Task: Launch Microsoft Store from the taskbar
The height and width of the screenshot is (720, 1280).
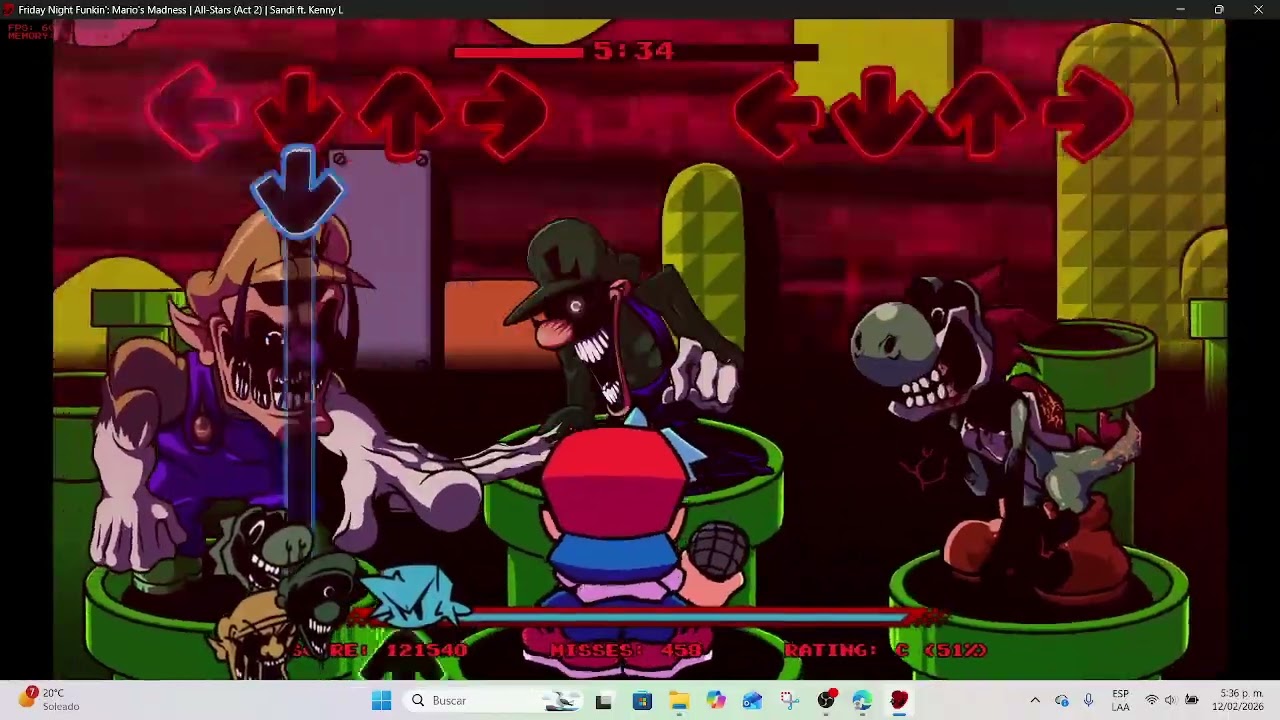Action: click(x=642, y=701)
